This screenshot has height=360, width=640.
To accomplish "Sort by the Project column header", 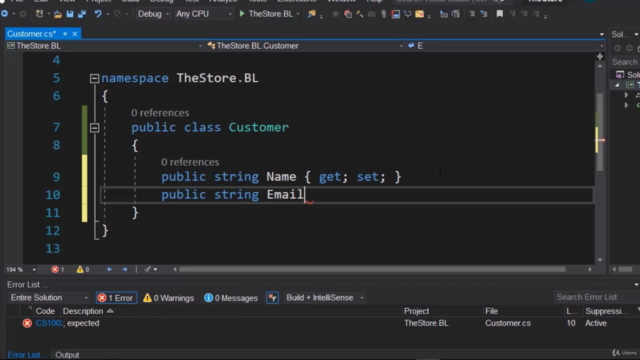I will click(x=416, y=311).
